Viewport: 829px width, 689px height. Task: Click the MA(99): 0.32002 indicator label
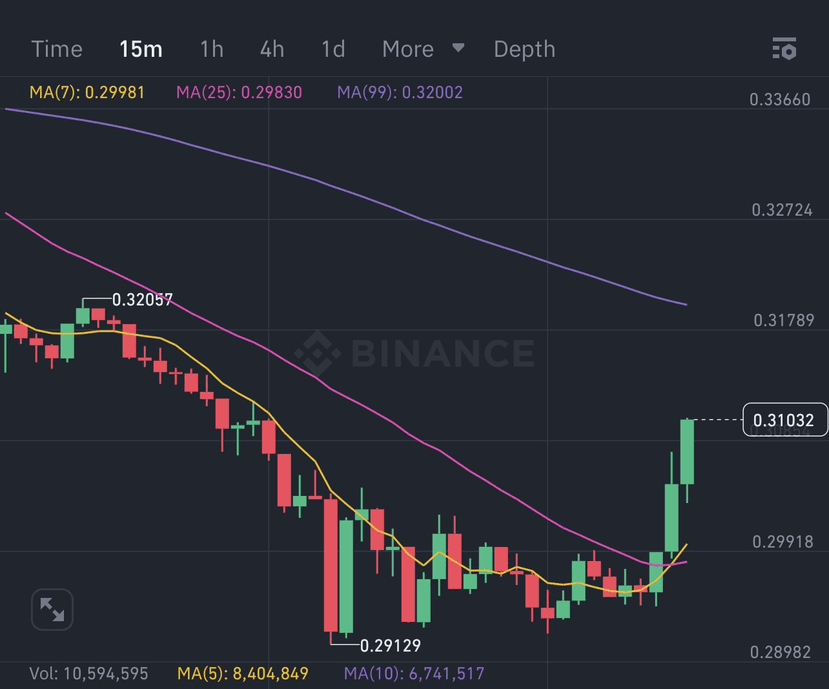coord(400,93)
